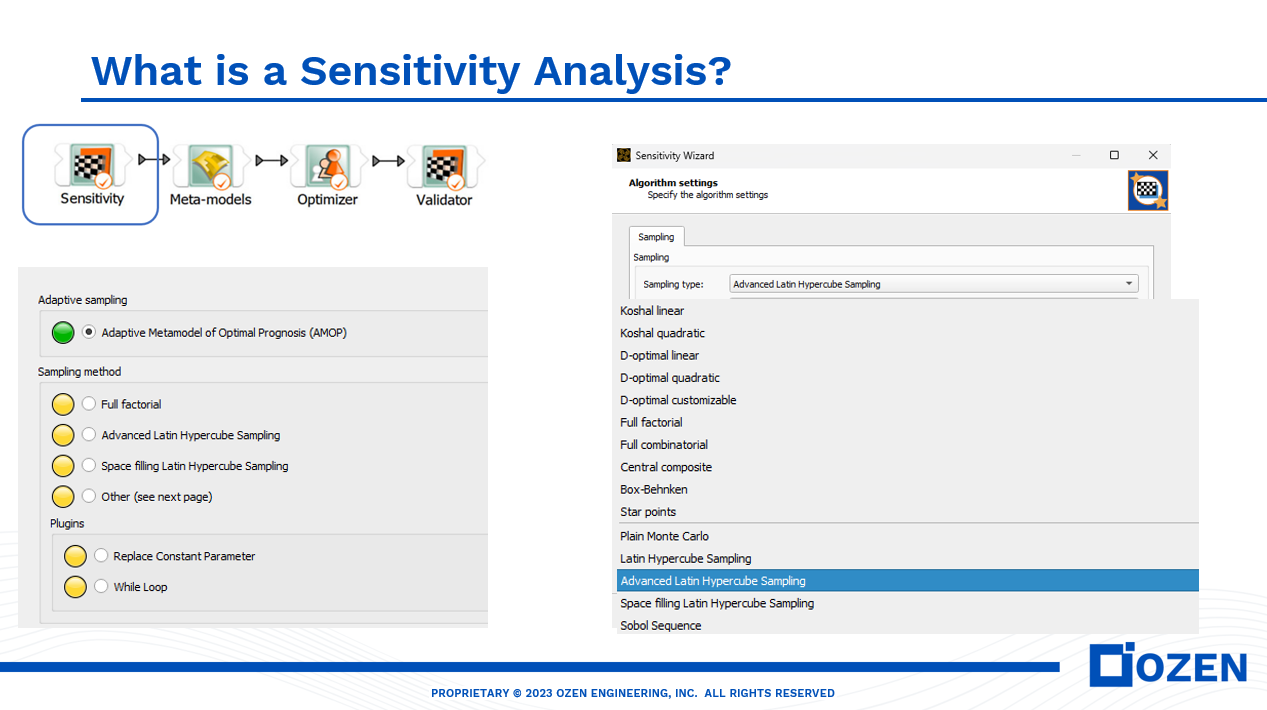Click the arrow between Sensitivity and Meta-models
This screenshot has height=710, width=1267.
pyautogui.click(x=155, y=159)
